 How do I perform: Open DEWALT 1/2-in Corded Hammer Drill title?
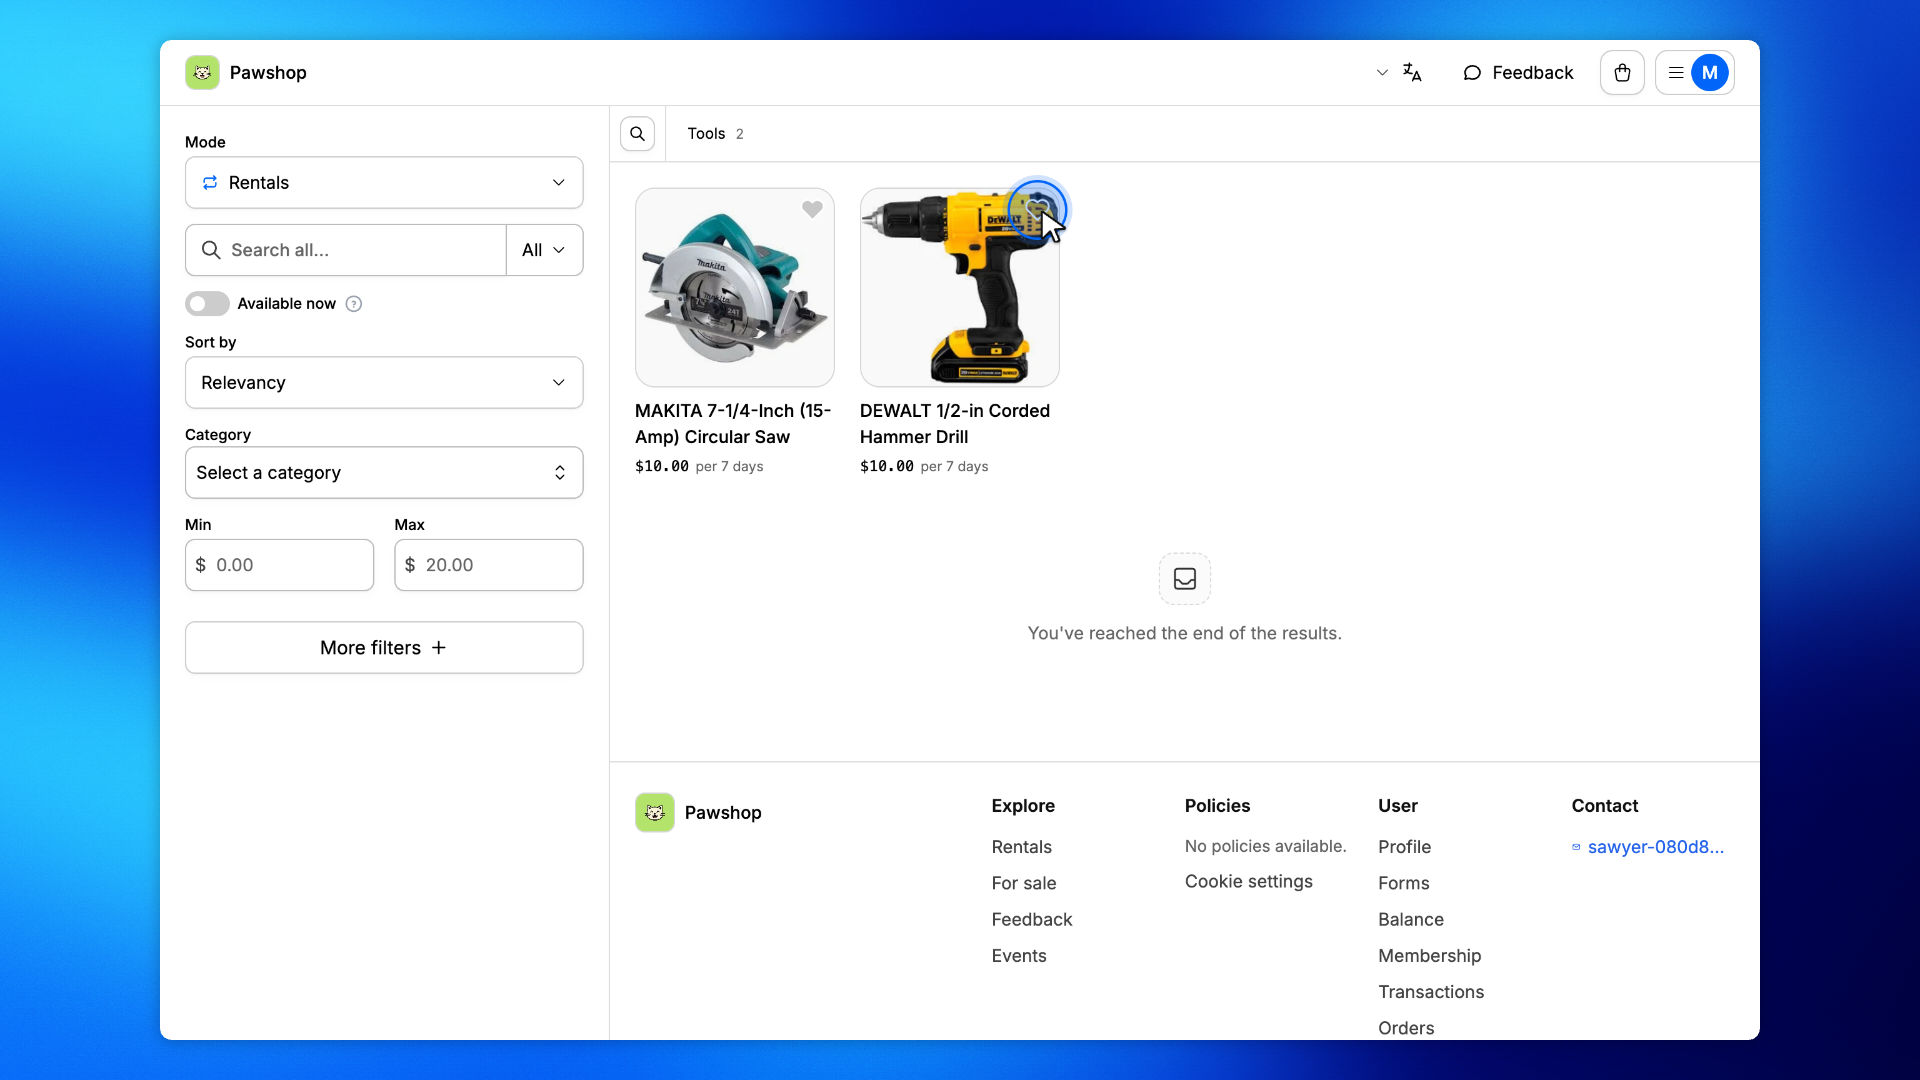coord(955,424)
